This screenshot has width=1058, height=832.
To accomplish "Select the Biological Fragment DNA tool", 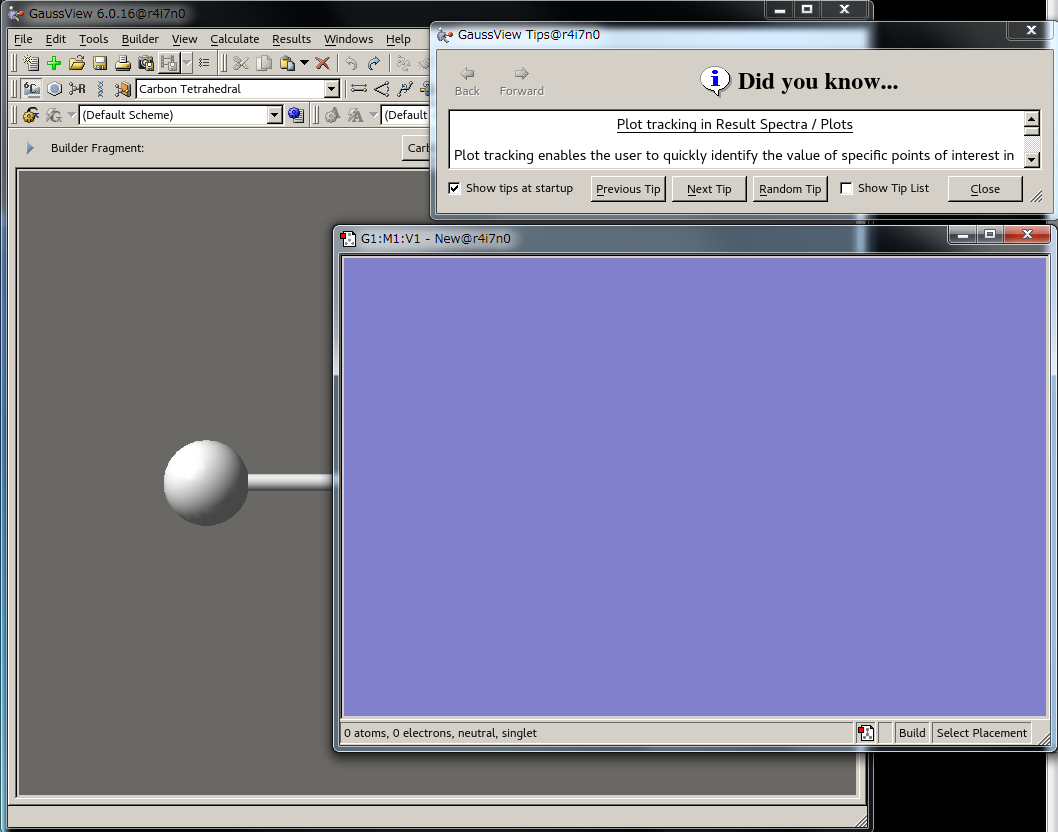I will click(101, 89).
